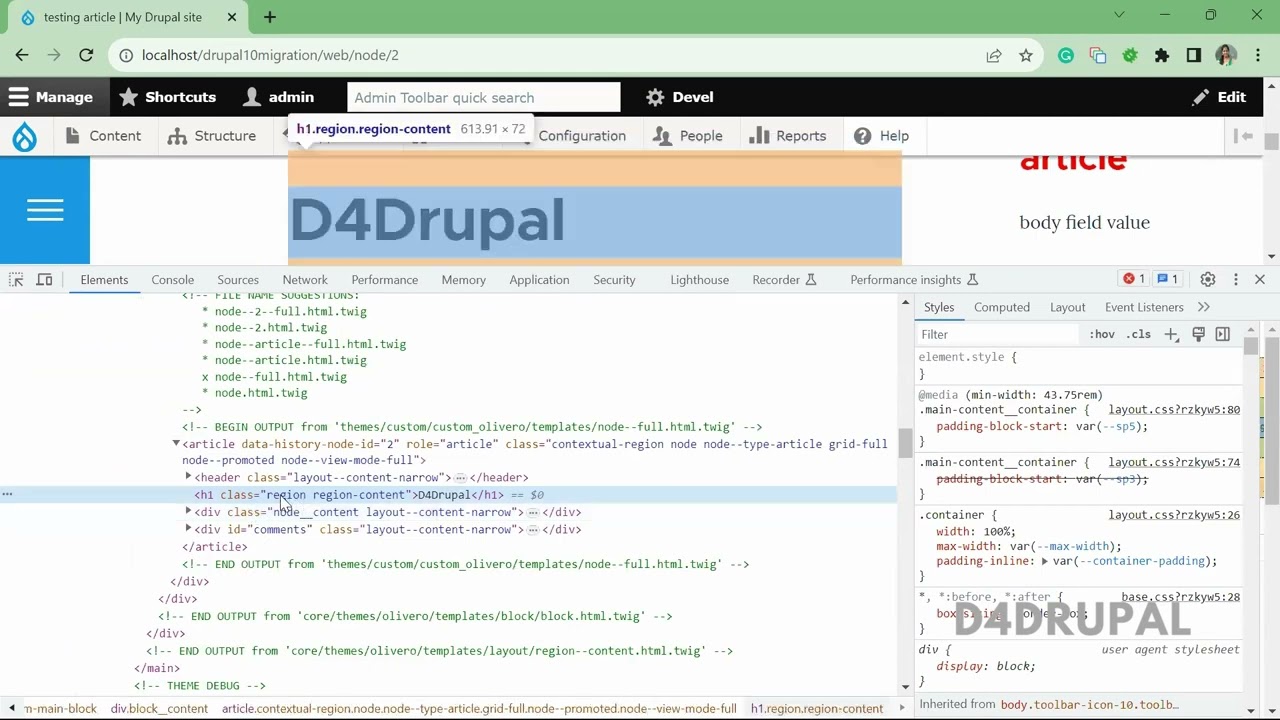Screen dimensions: 1280x720
Task: Switch to the Computed styles tab
Action: [1002, 307]
